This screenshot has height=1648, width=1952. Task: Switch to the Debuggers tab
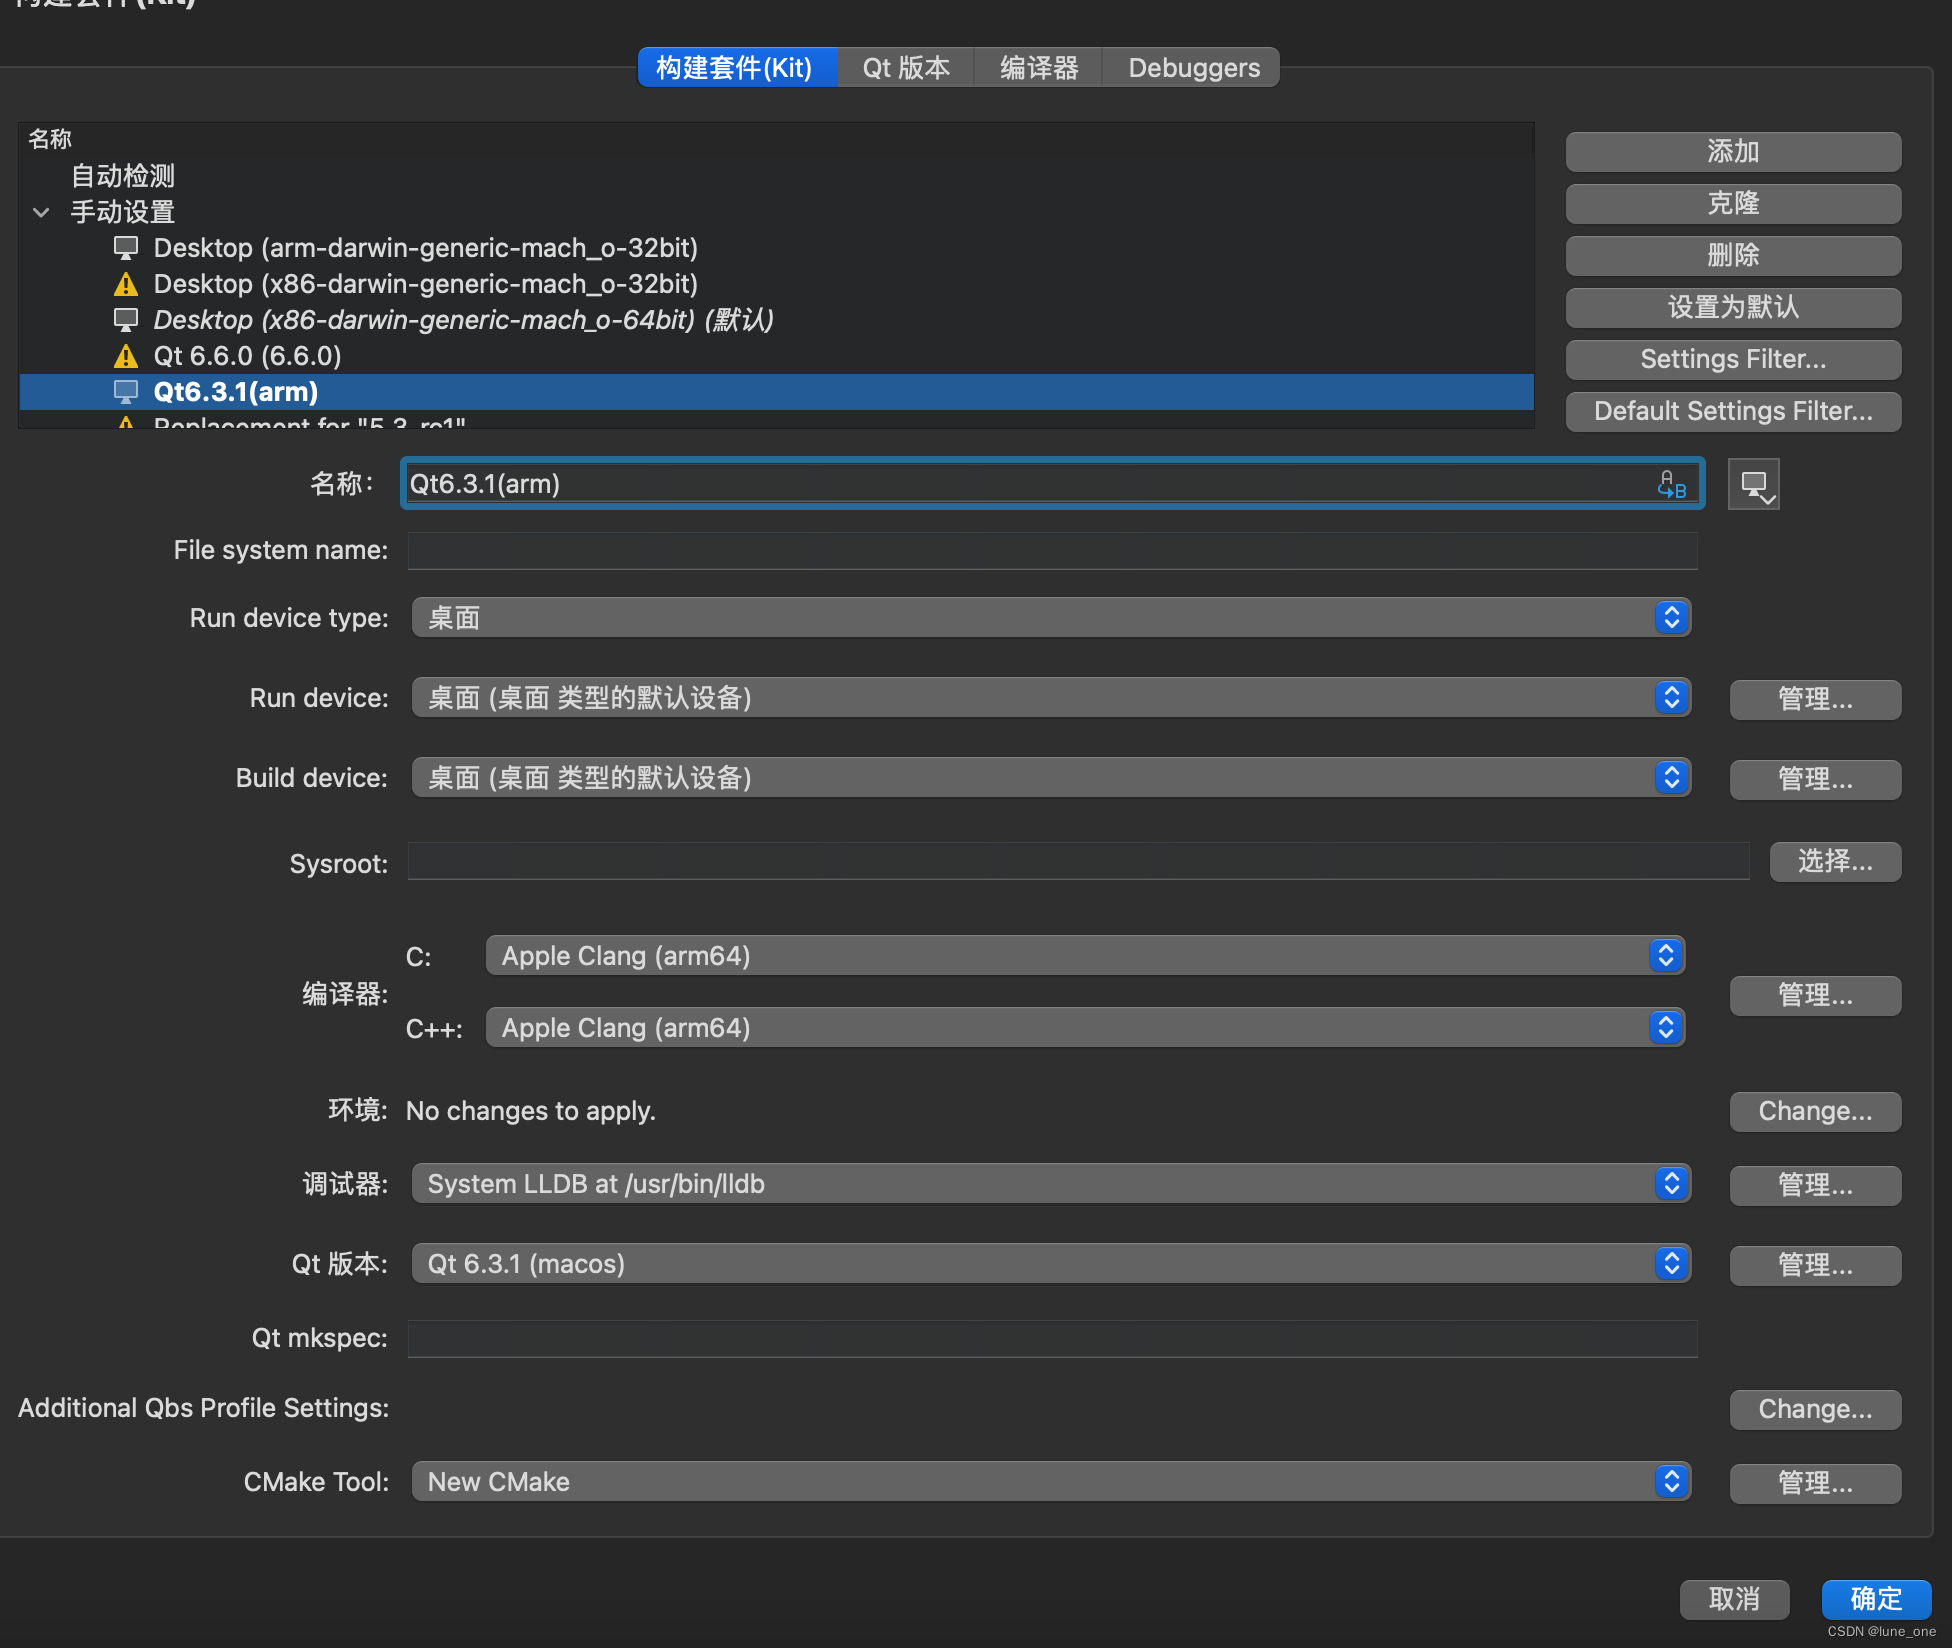1192,67
